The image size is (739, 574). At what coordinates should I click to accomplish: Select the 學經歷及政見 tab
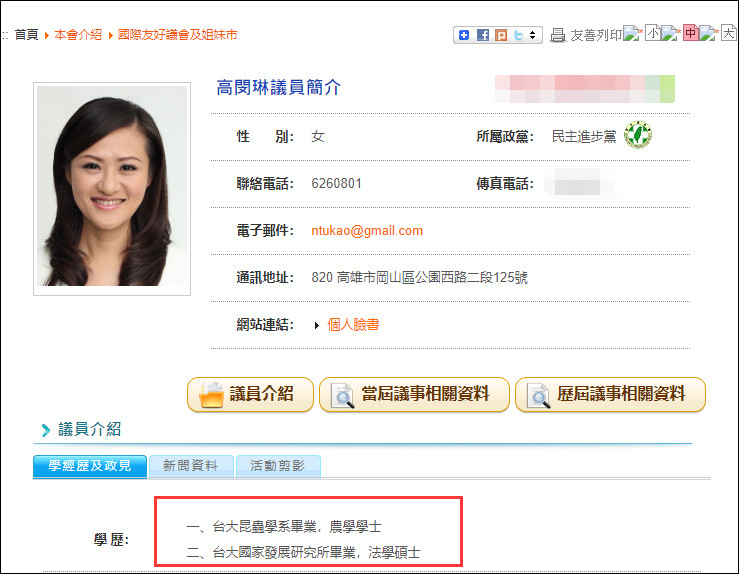tap(90, 467)
